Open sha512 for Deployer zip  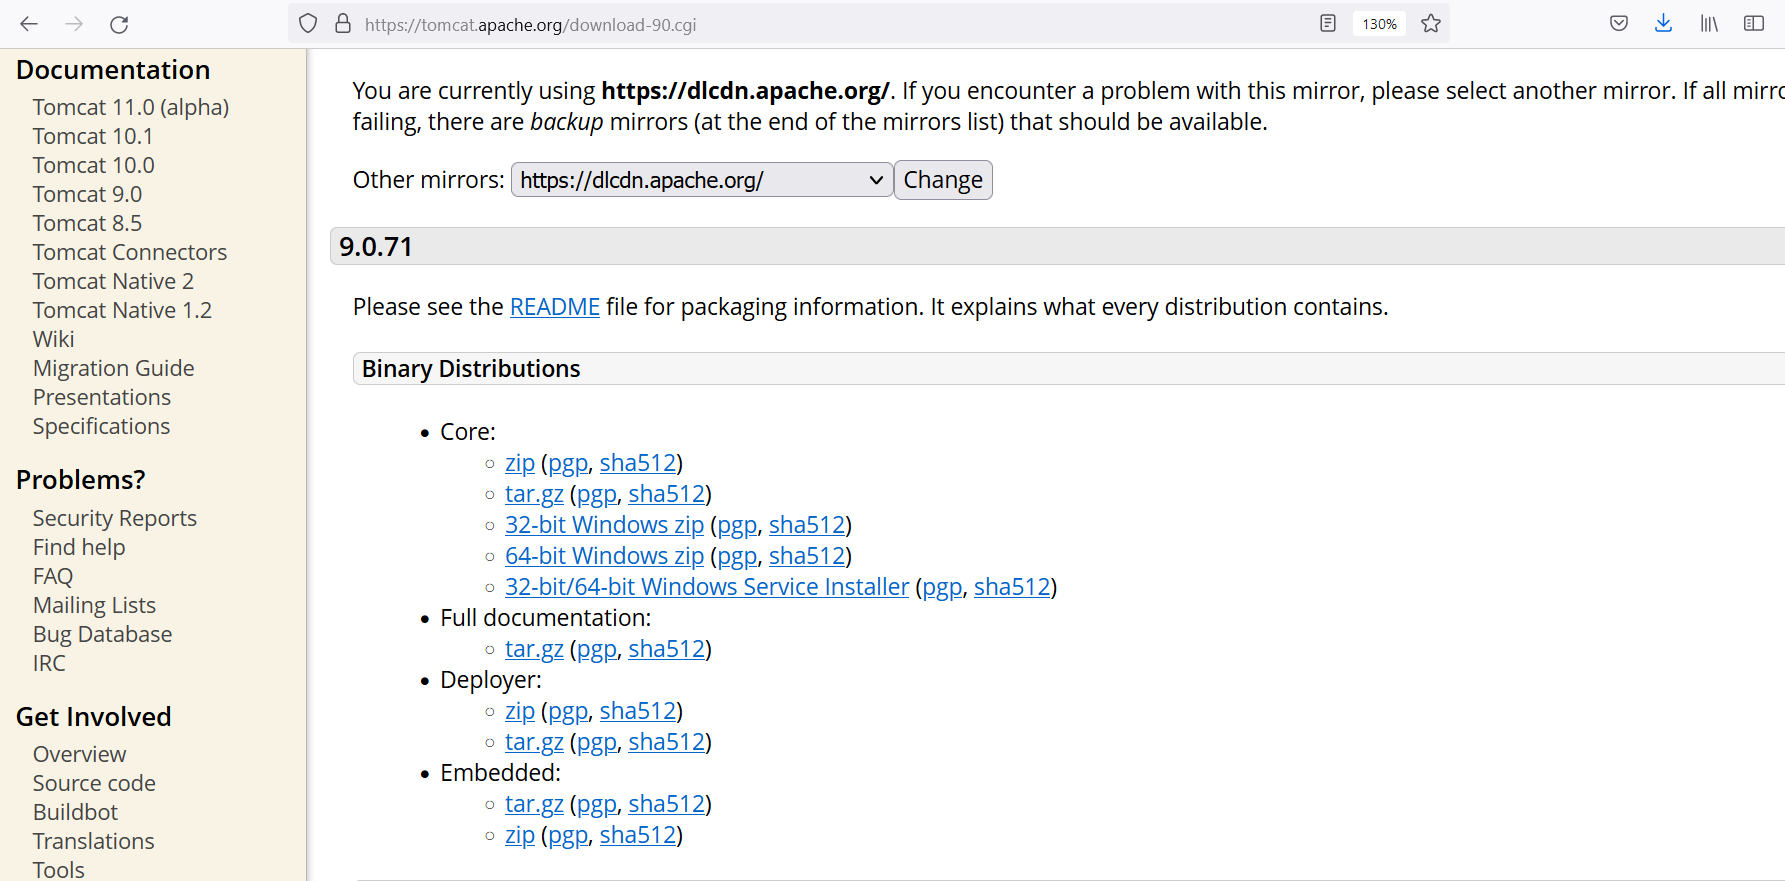coord(638,711)
